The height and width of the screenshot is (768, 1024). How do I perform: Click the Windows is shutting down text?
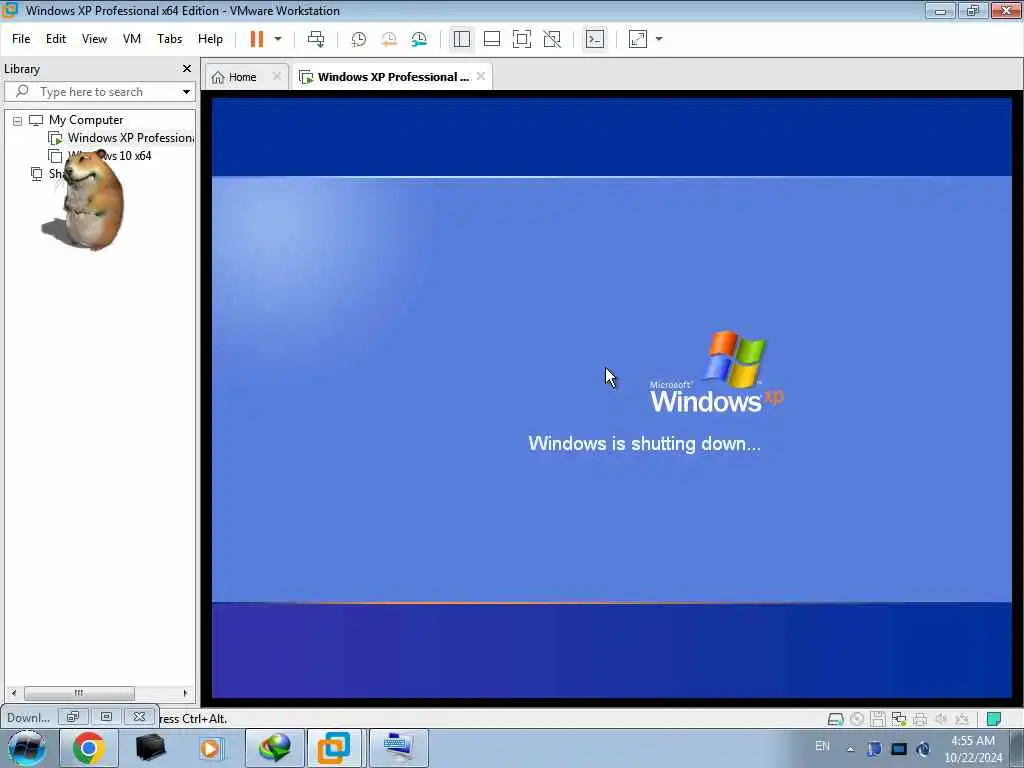(645, 444)
